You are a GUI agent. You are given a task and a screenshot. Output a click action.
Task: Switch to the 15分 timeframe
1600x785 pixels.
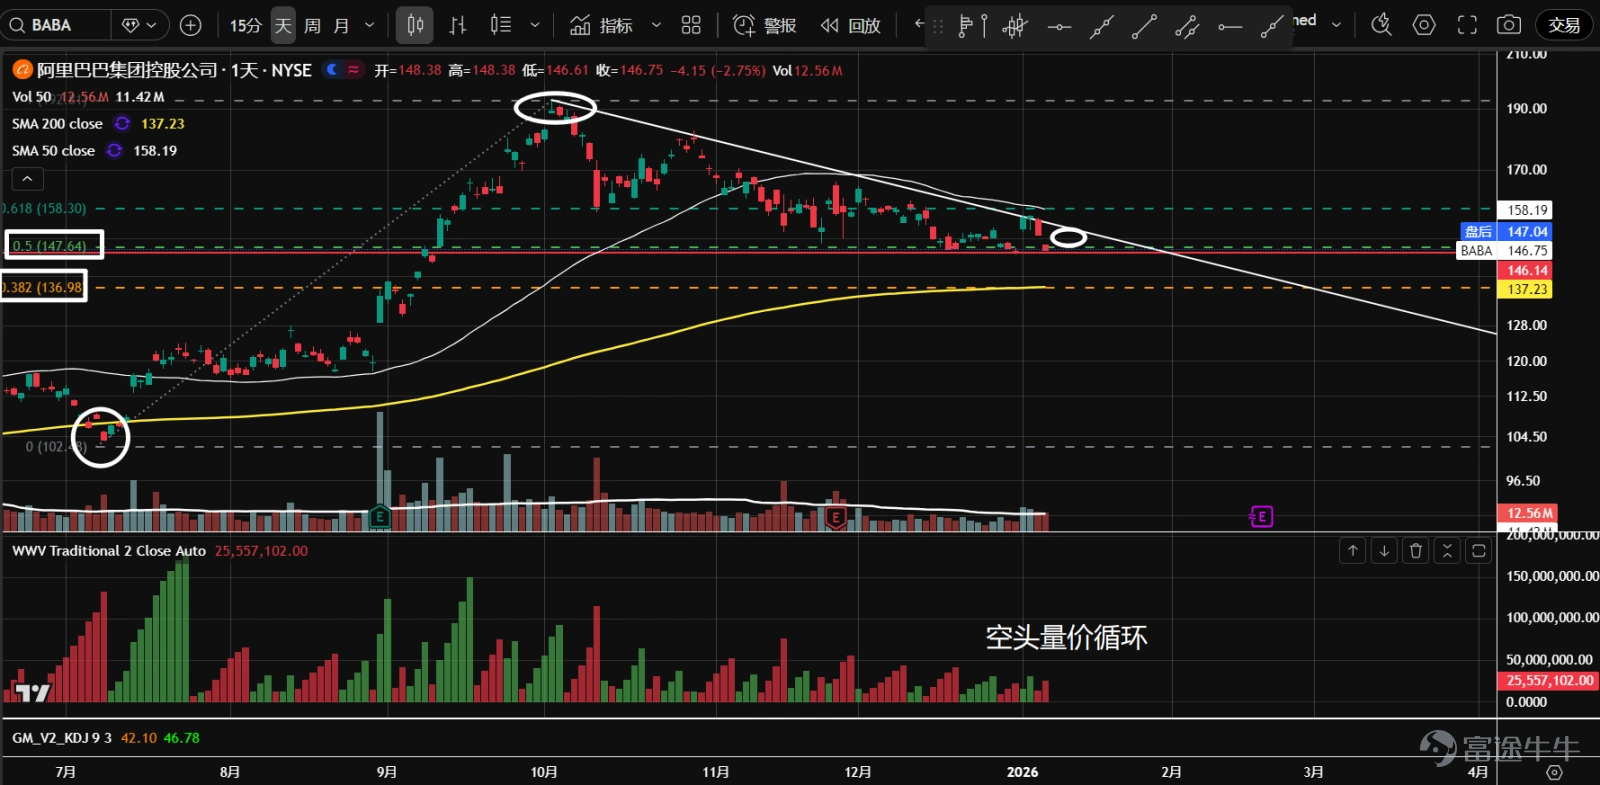[245, 25]
